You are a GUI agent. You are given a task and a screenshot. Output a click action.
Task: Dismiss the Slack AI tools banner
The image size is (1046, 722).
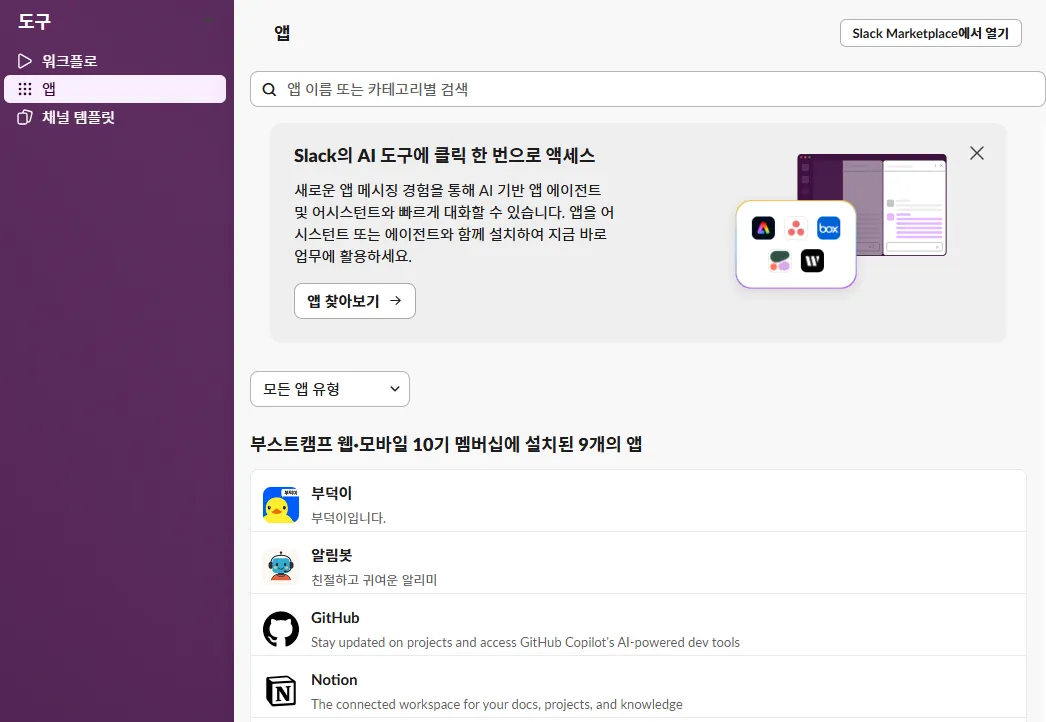[977, 153]
